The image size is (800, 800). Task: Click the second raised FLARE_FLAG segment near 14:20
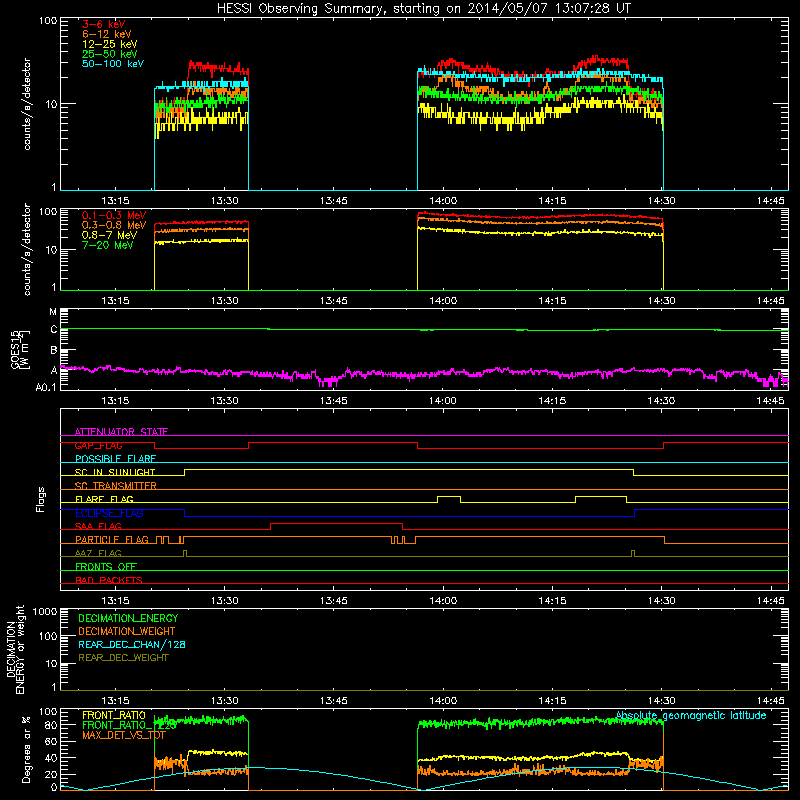pyautogui.click(x=601, y=496)
